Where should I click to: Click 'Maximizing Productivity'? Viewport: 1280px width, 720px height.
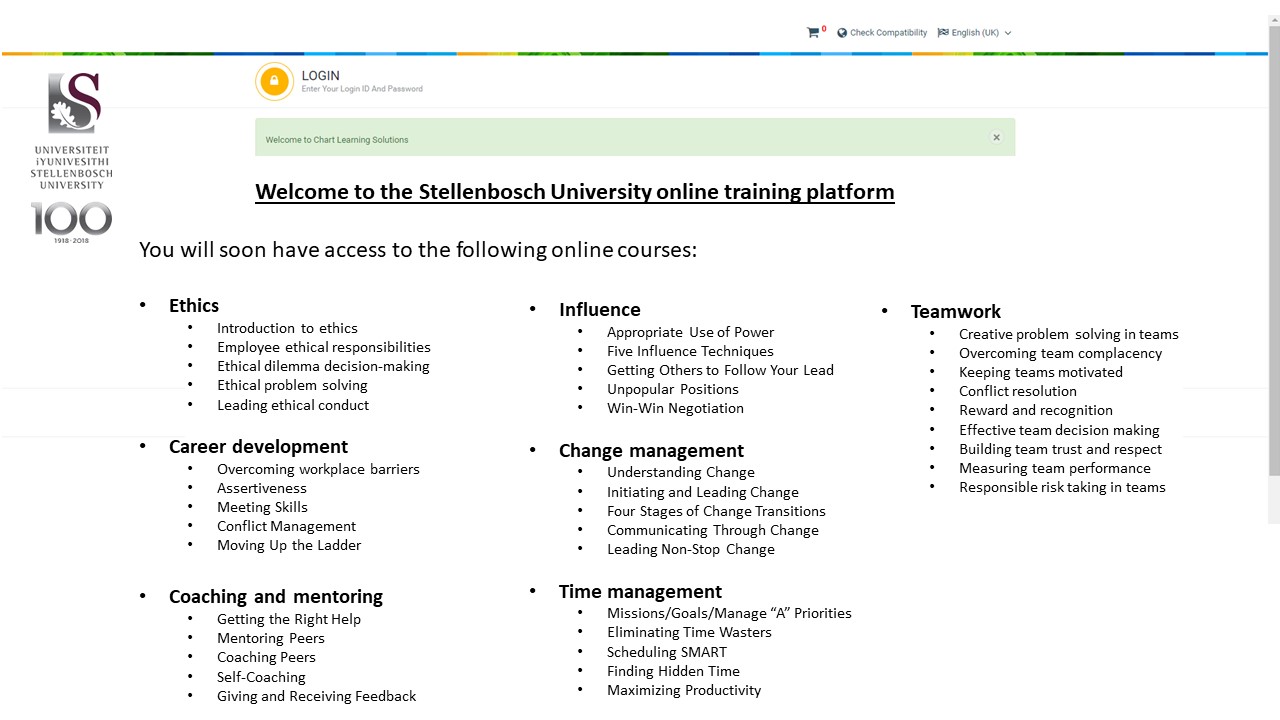(684, 690)
